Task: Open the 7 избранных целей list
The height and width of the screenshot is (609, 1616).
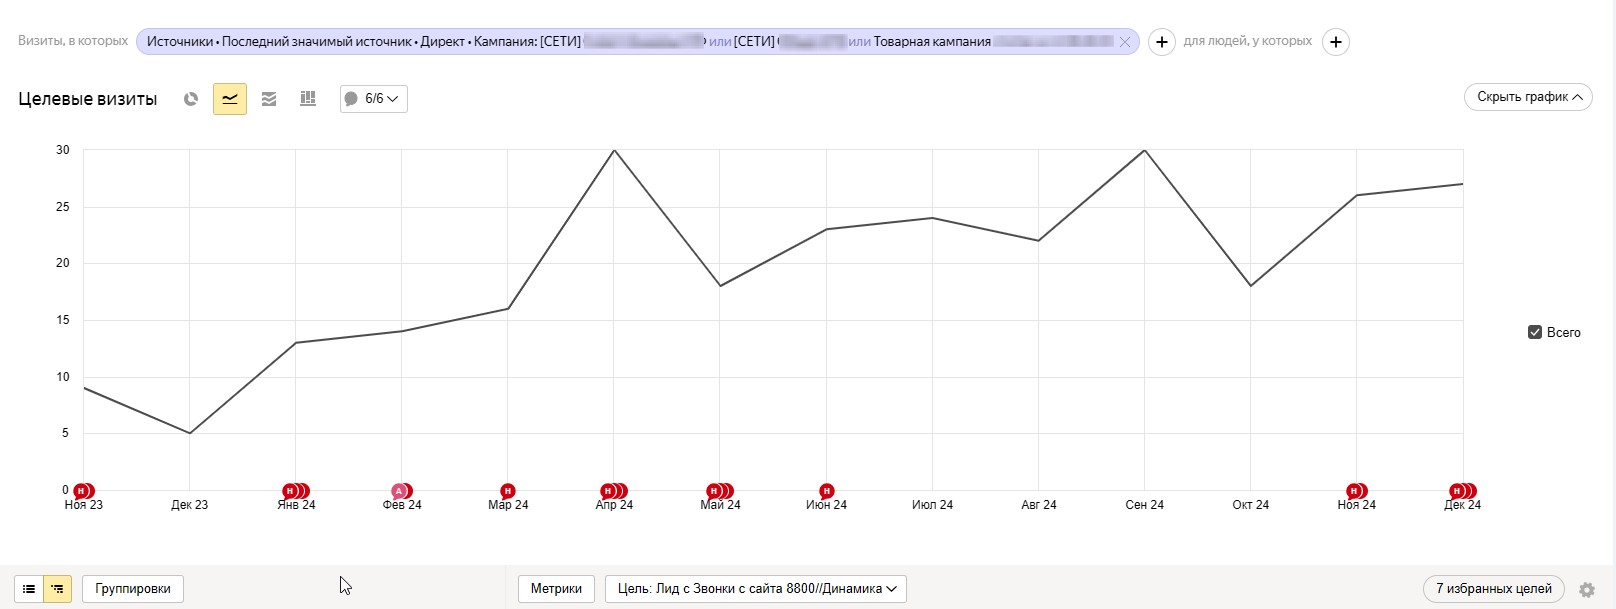Action: point(1493,589)
